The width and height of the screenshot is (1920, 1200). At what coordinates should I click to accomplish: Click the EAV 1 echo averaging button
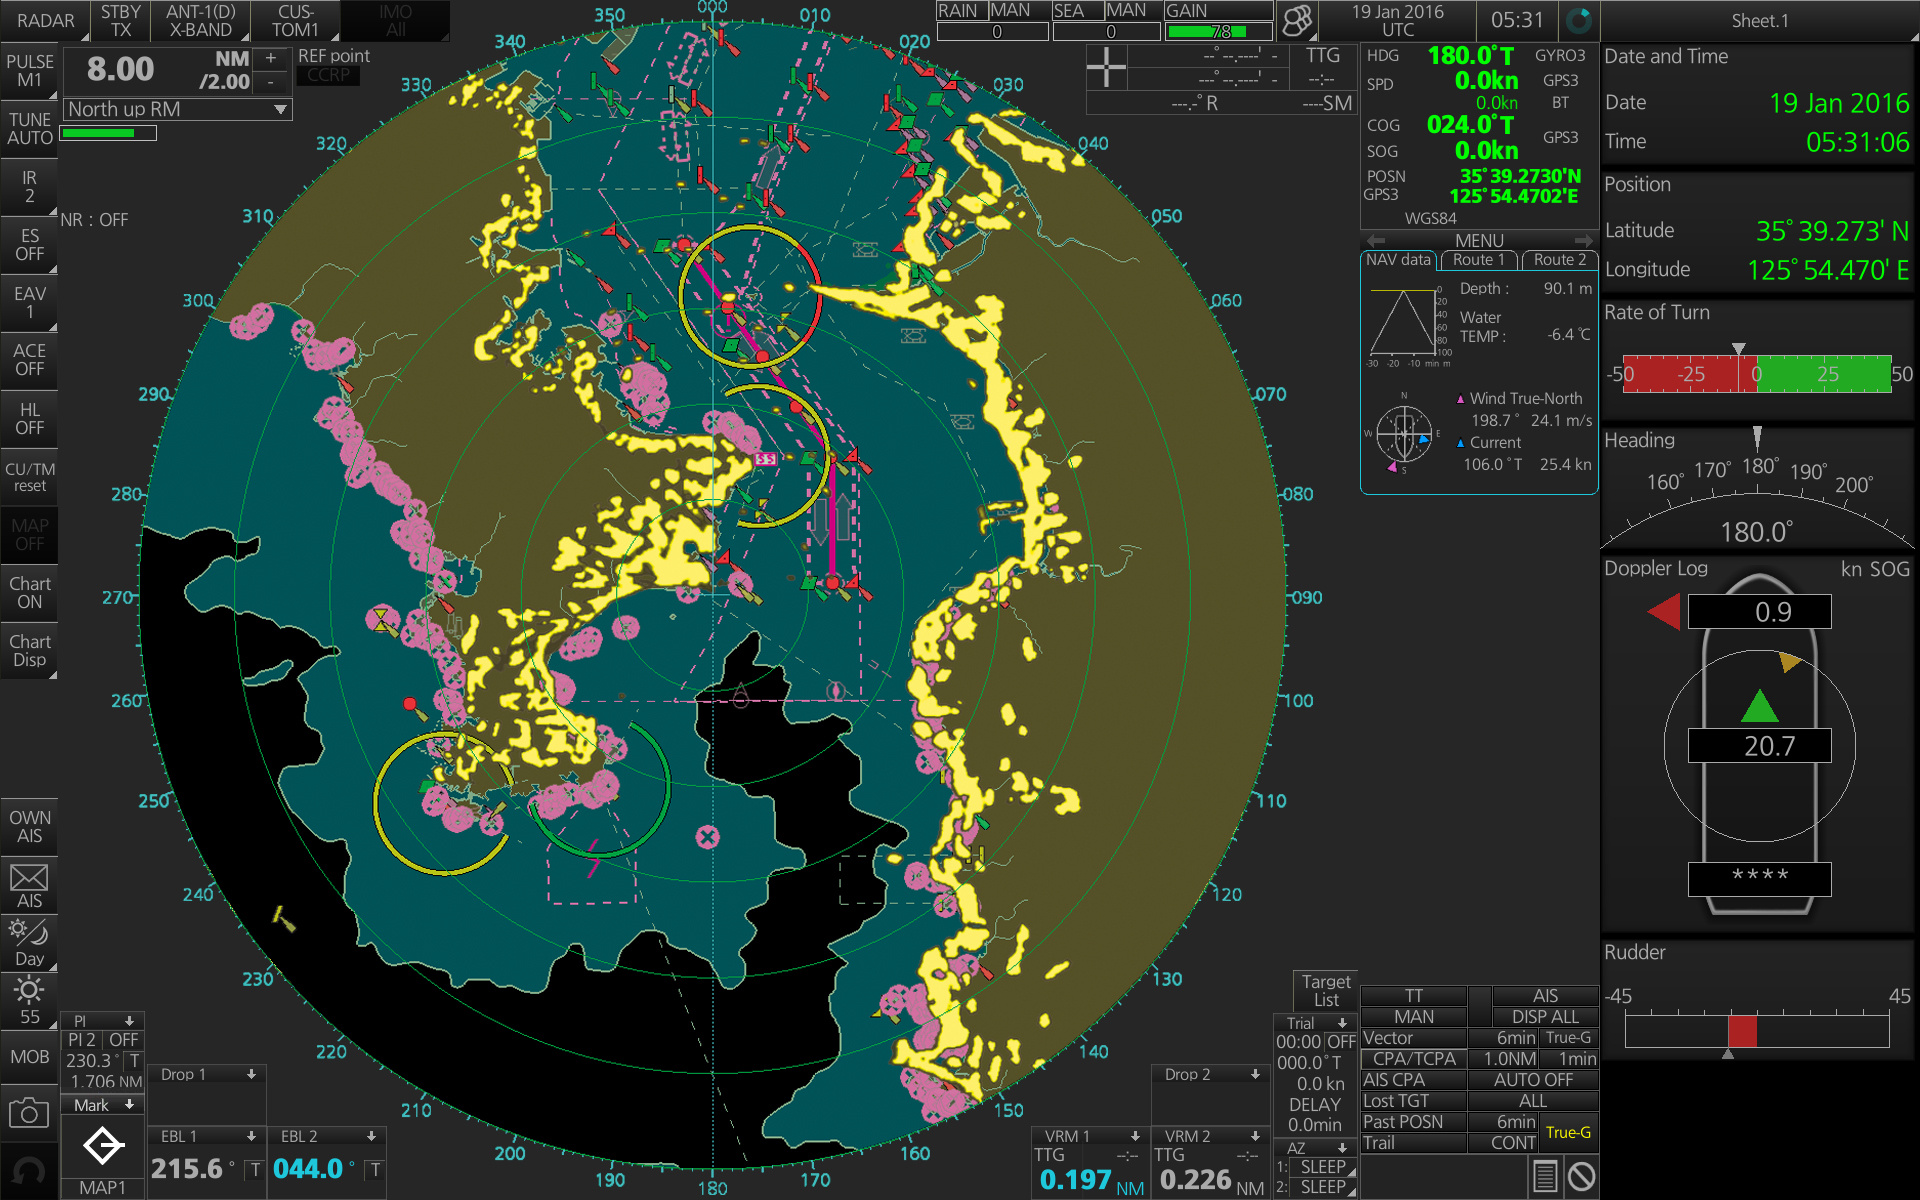29,303
